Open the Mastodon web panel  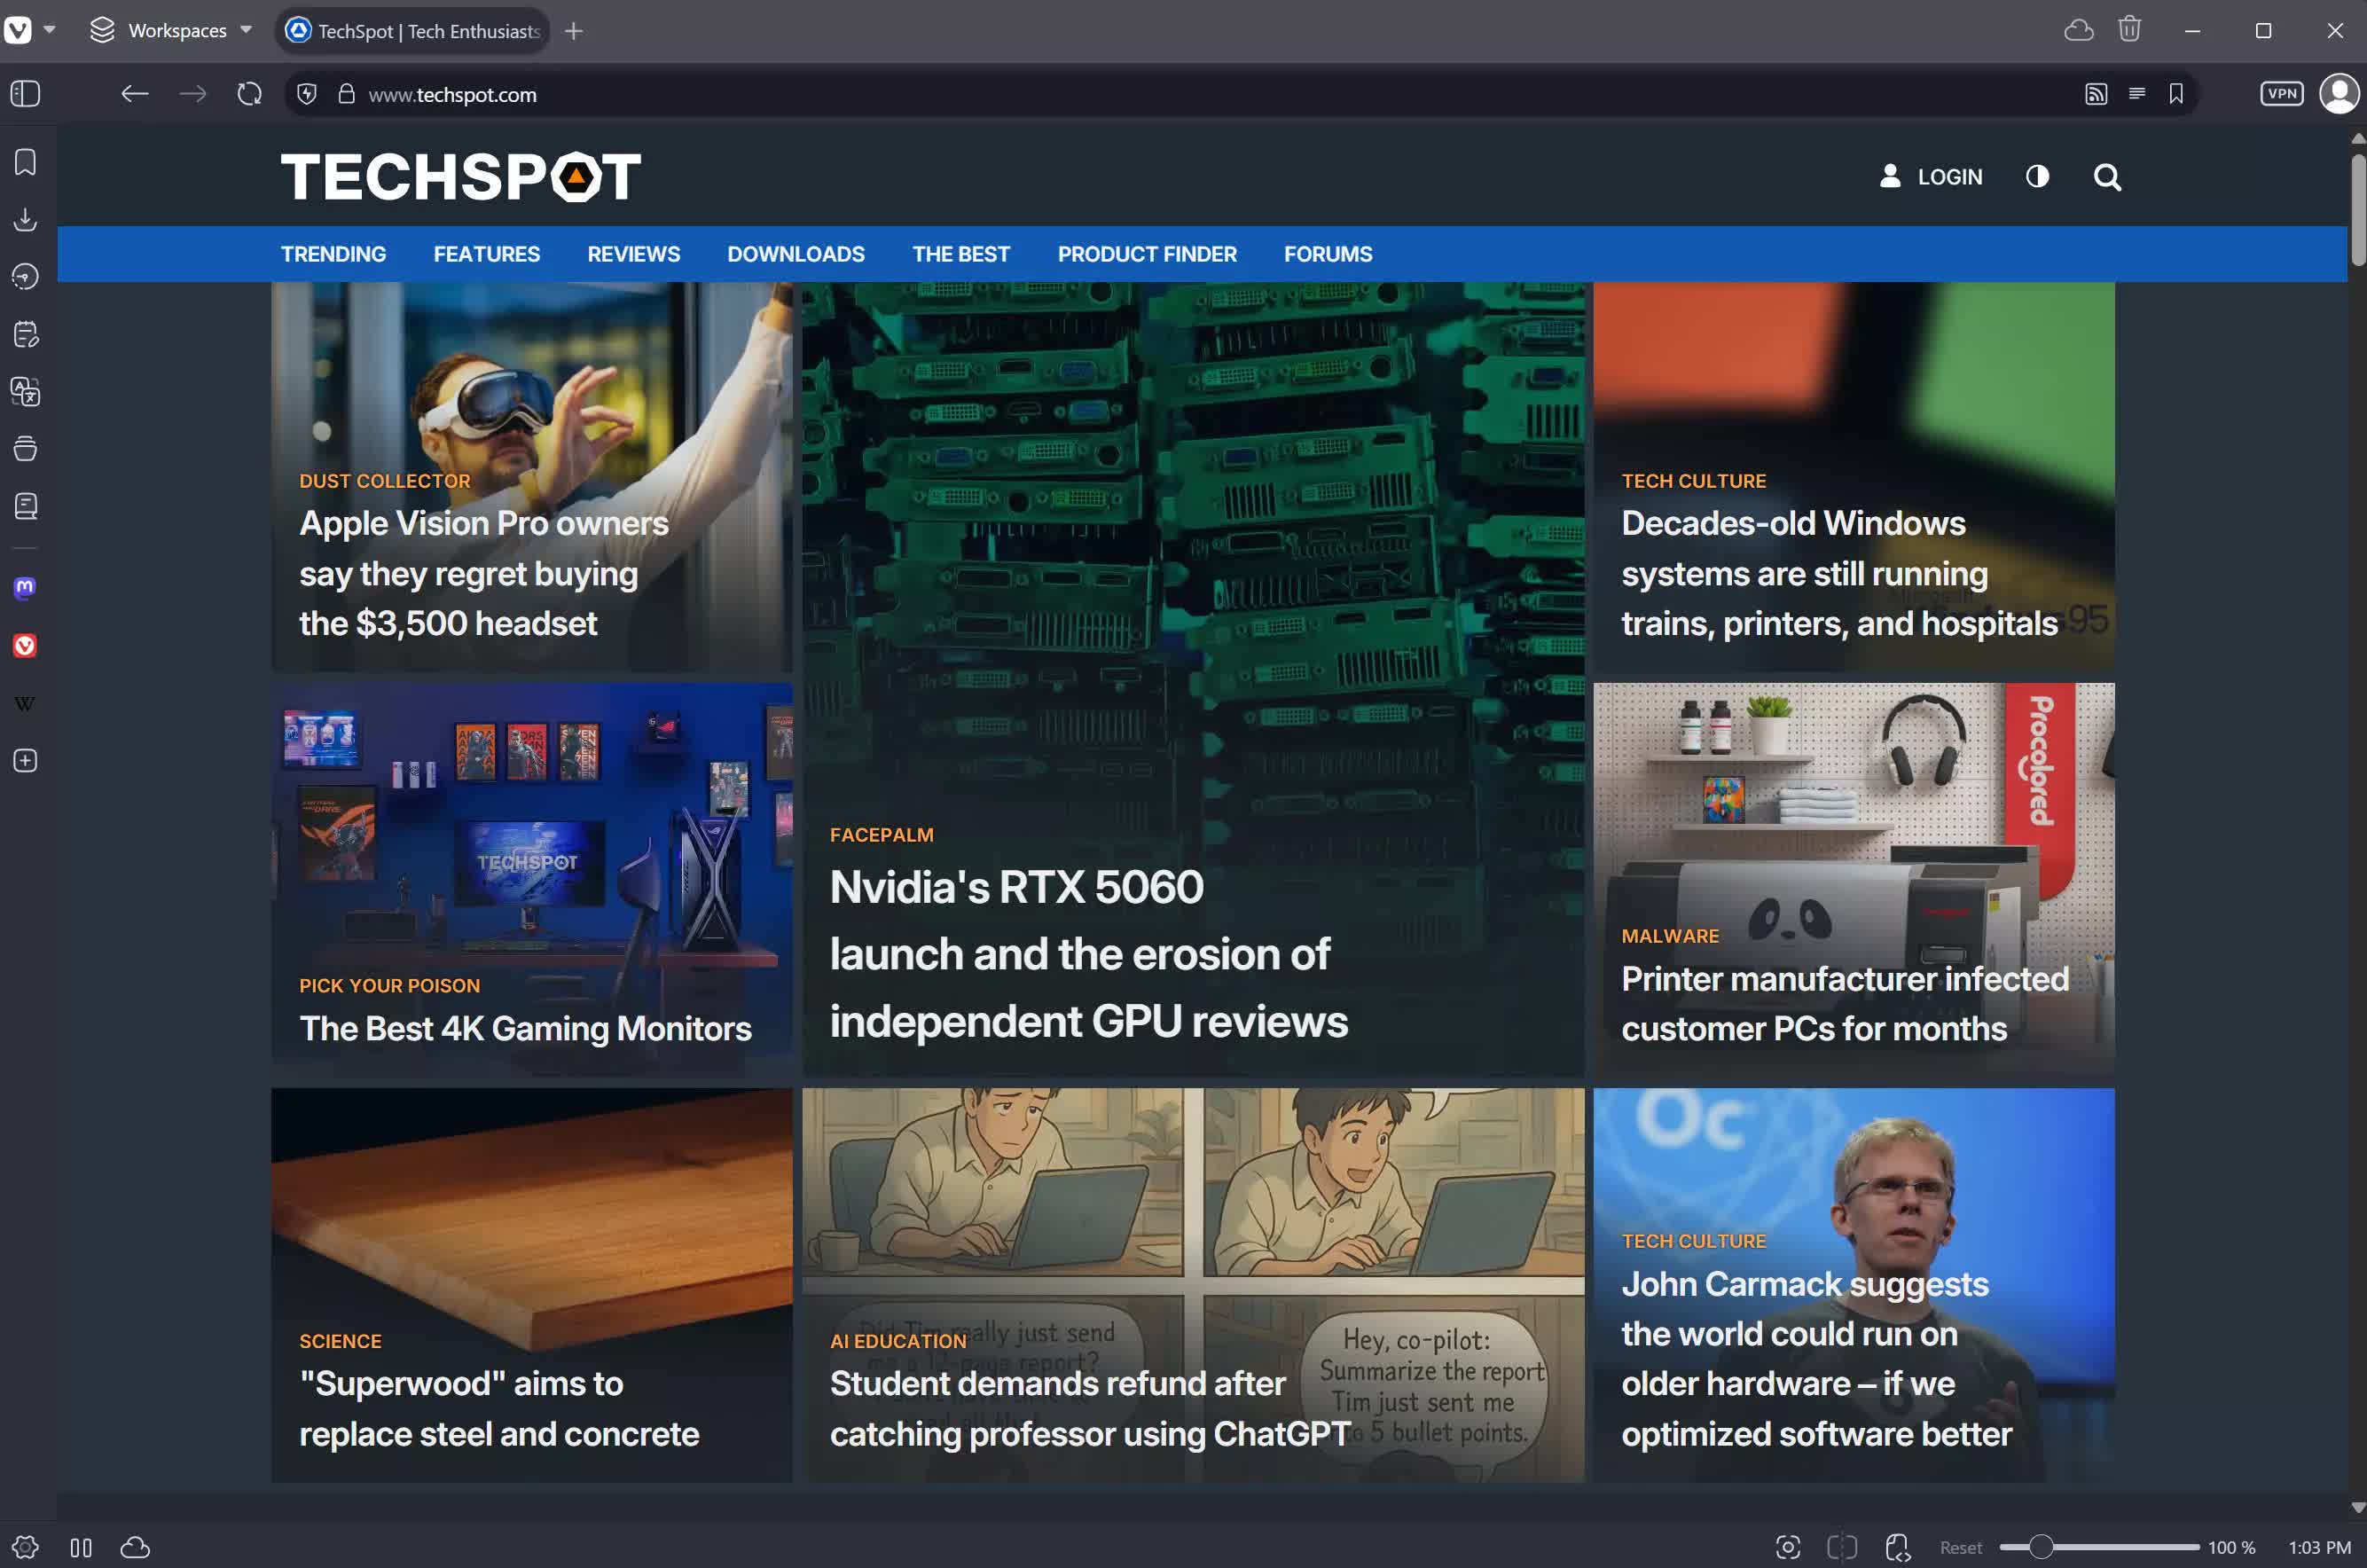pyautogui.click(x=25, y=587)
